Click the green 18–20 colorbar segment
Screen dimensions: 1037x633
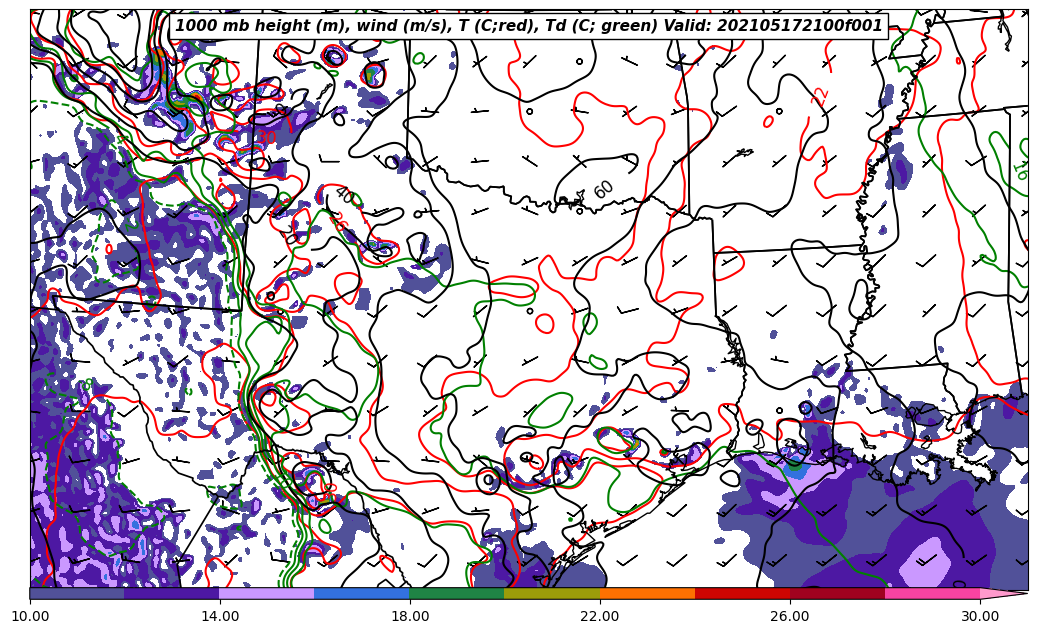pyautogui.click(x=457, y=593)
